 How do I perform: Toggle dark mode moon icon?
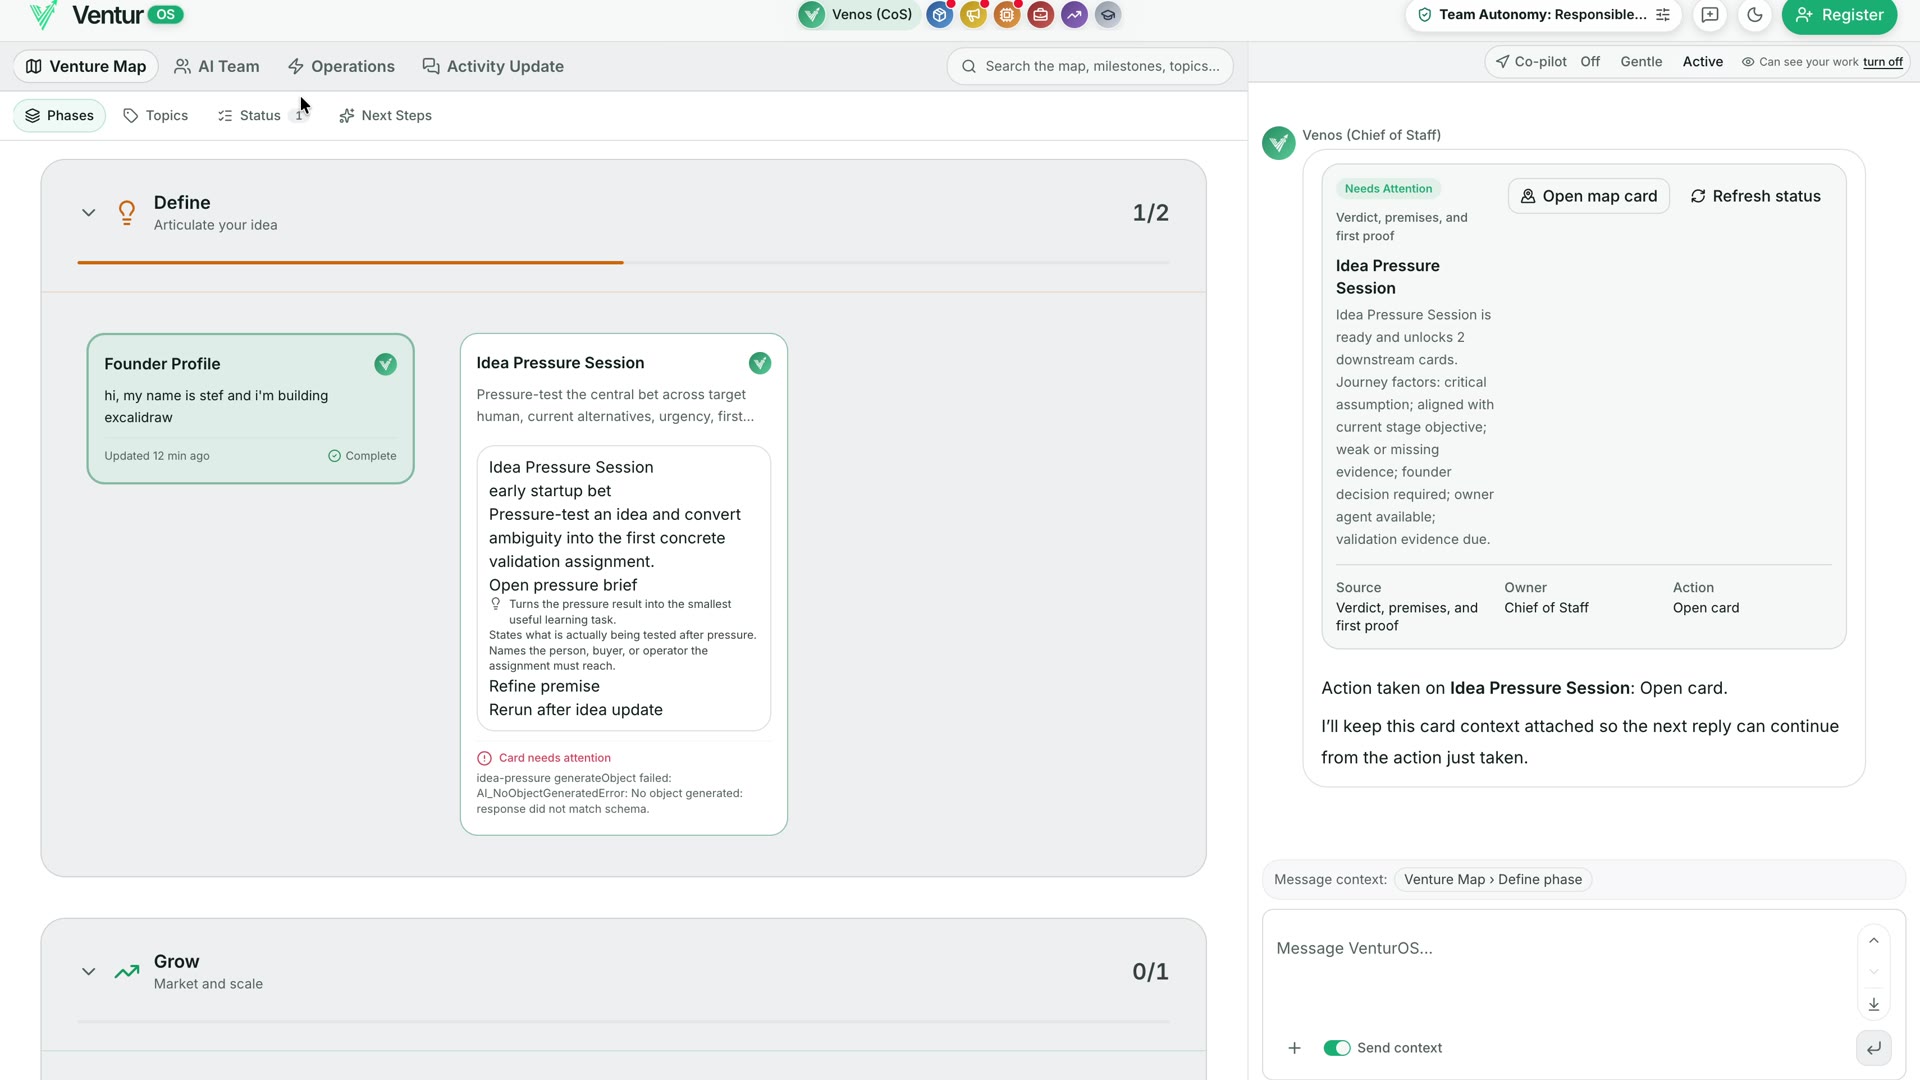click(x=1755, y=15)
